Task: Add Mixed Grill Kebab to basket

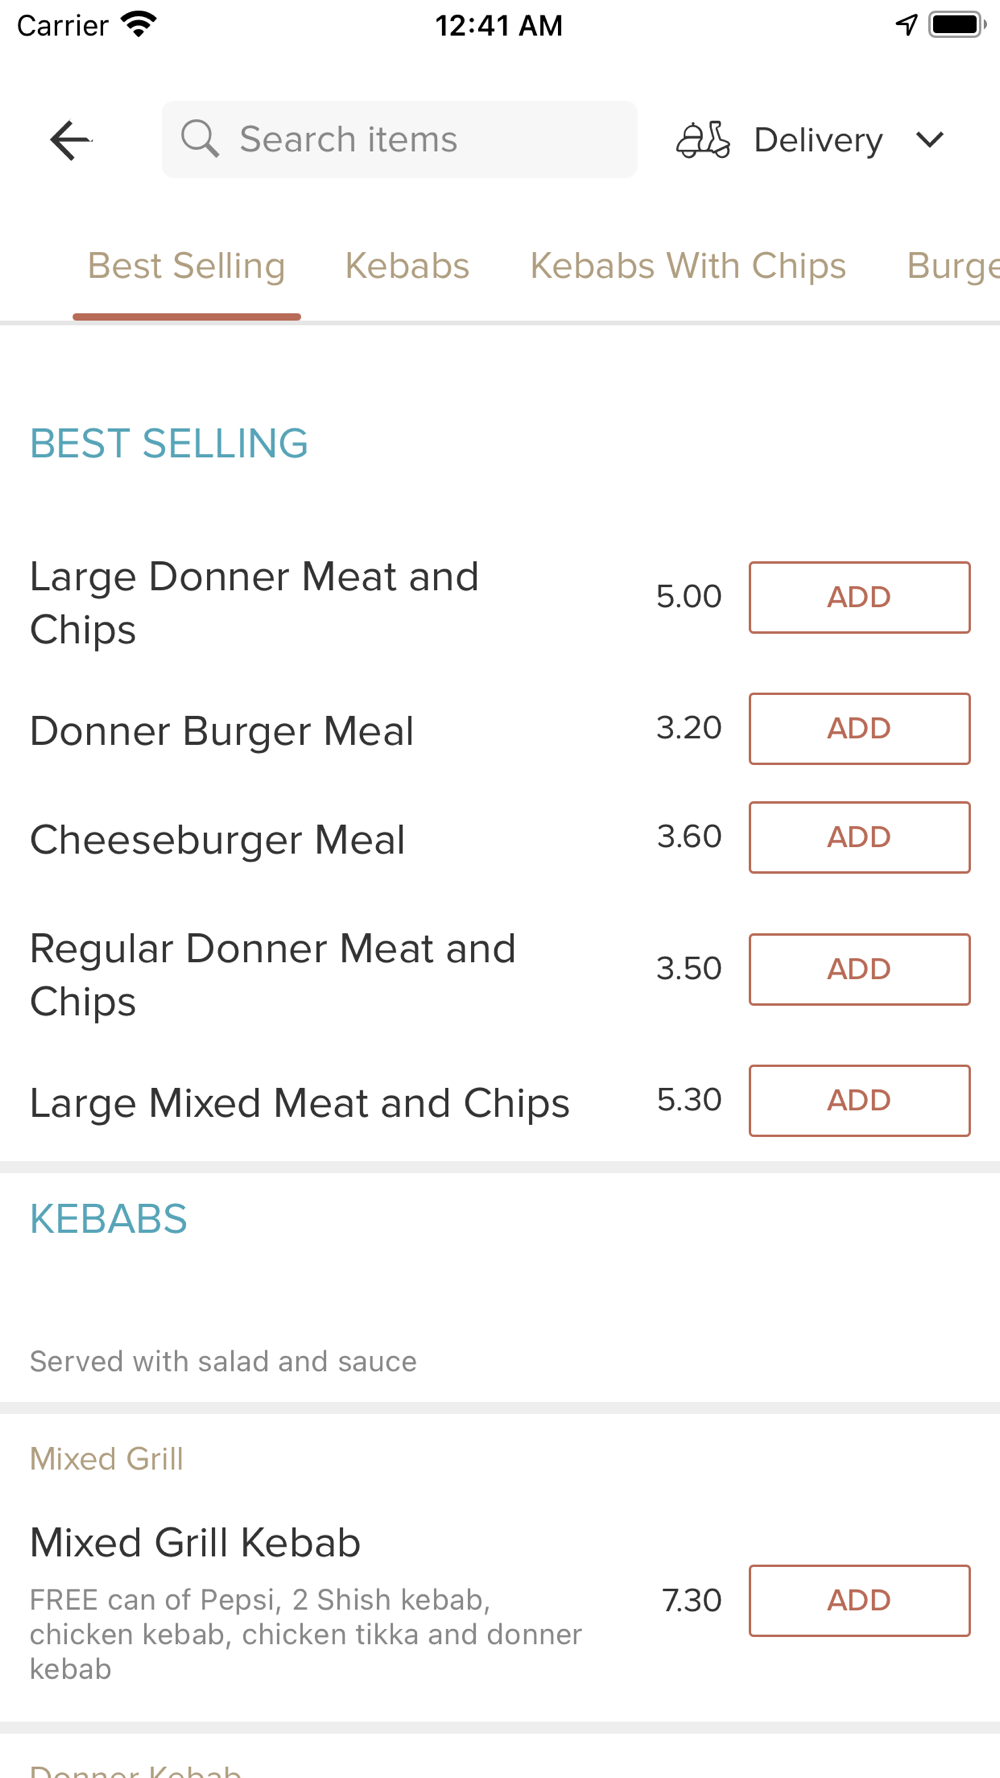Action: [x=859, y=1600]
